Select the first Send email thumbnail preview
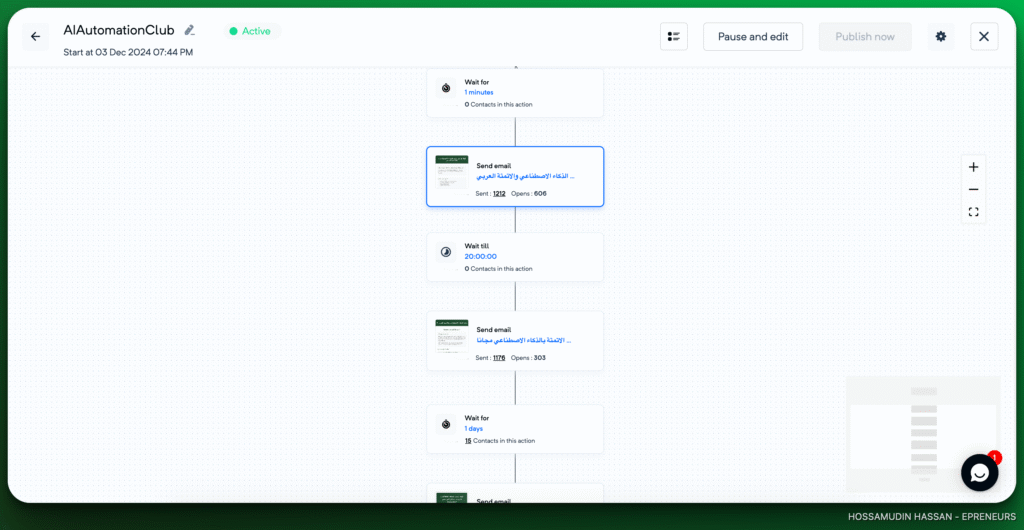 tap(451, 172)
